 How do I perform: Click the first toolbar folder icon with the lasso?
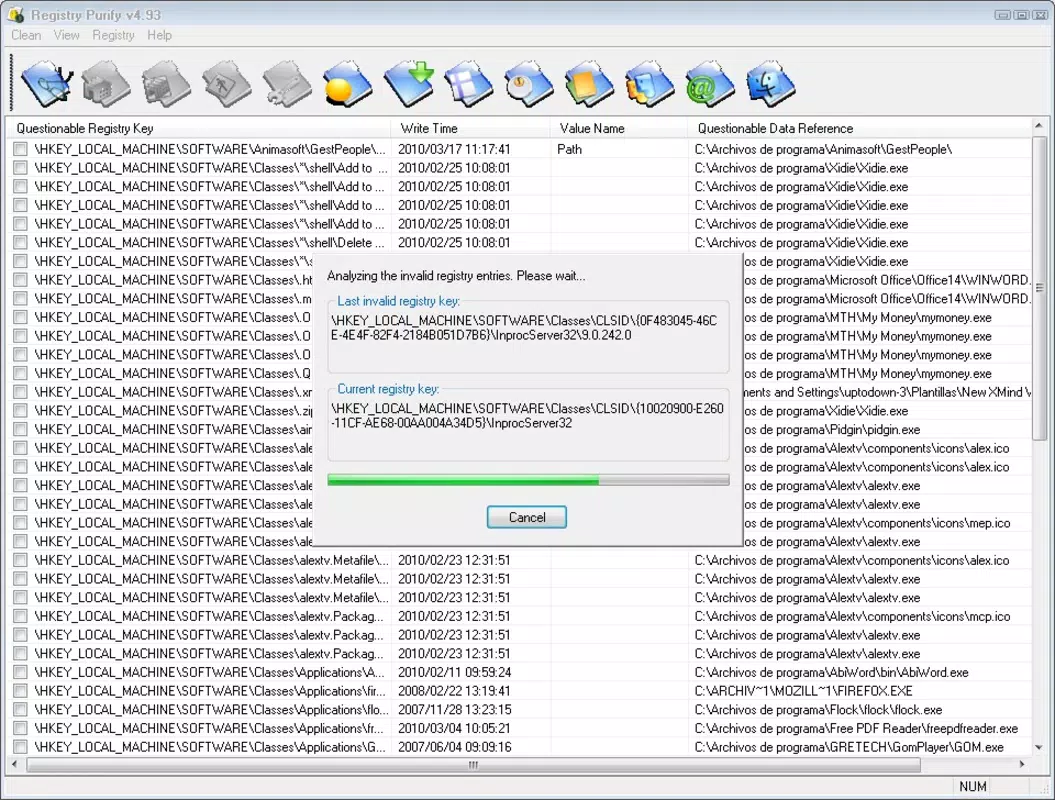[46, 83]
